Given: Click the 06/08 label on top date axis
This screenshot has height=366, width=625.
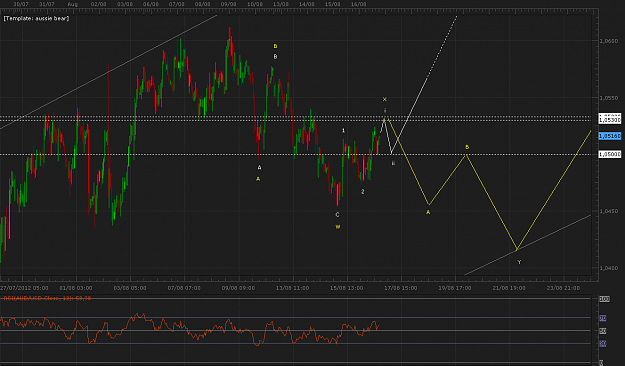Looking at the screenshot, I should (151, 4).
